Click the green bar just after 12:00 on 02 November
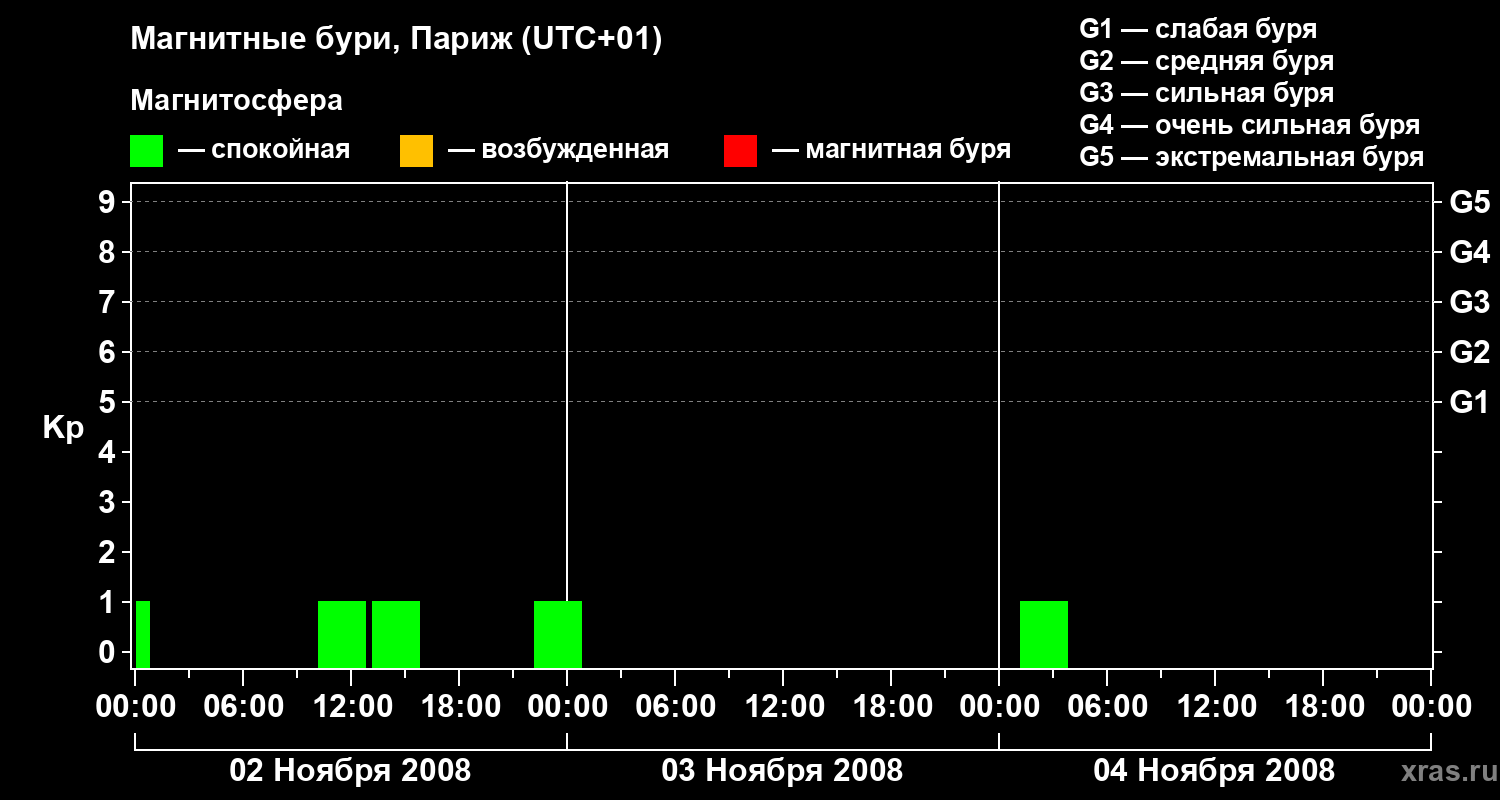 tap(396, 635)
